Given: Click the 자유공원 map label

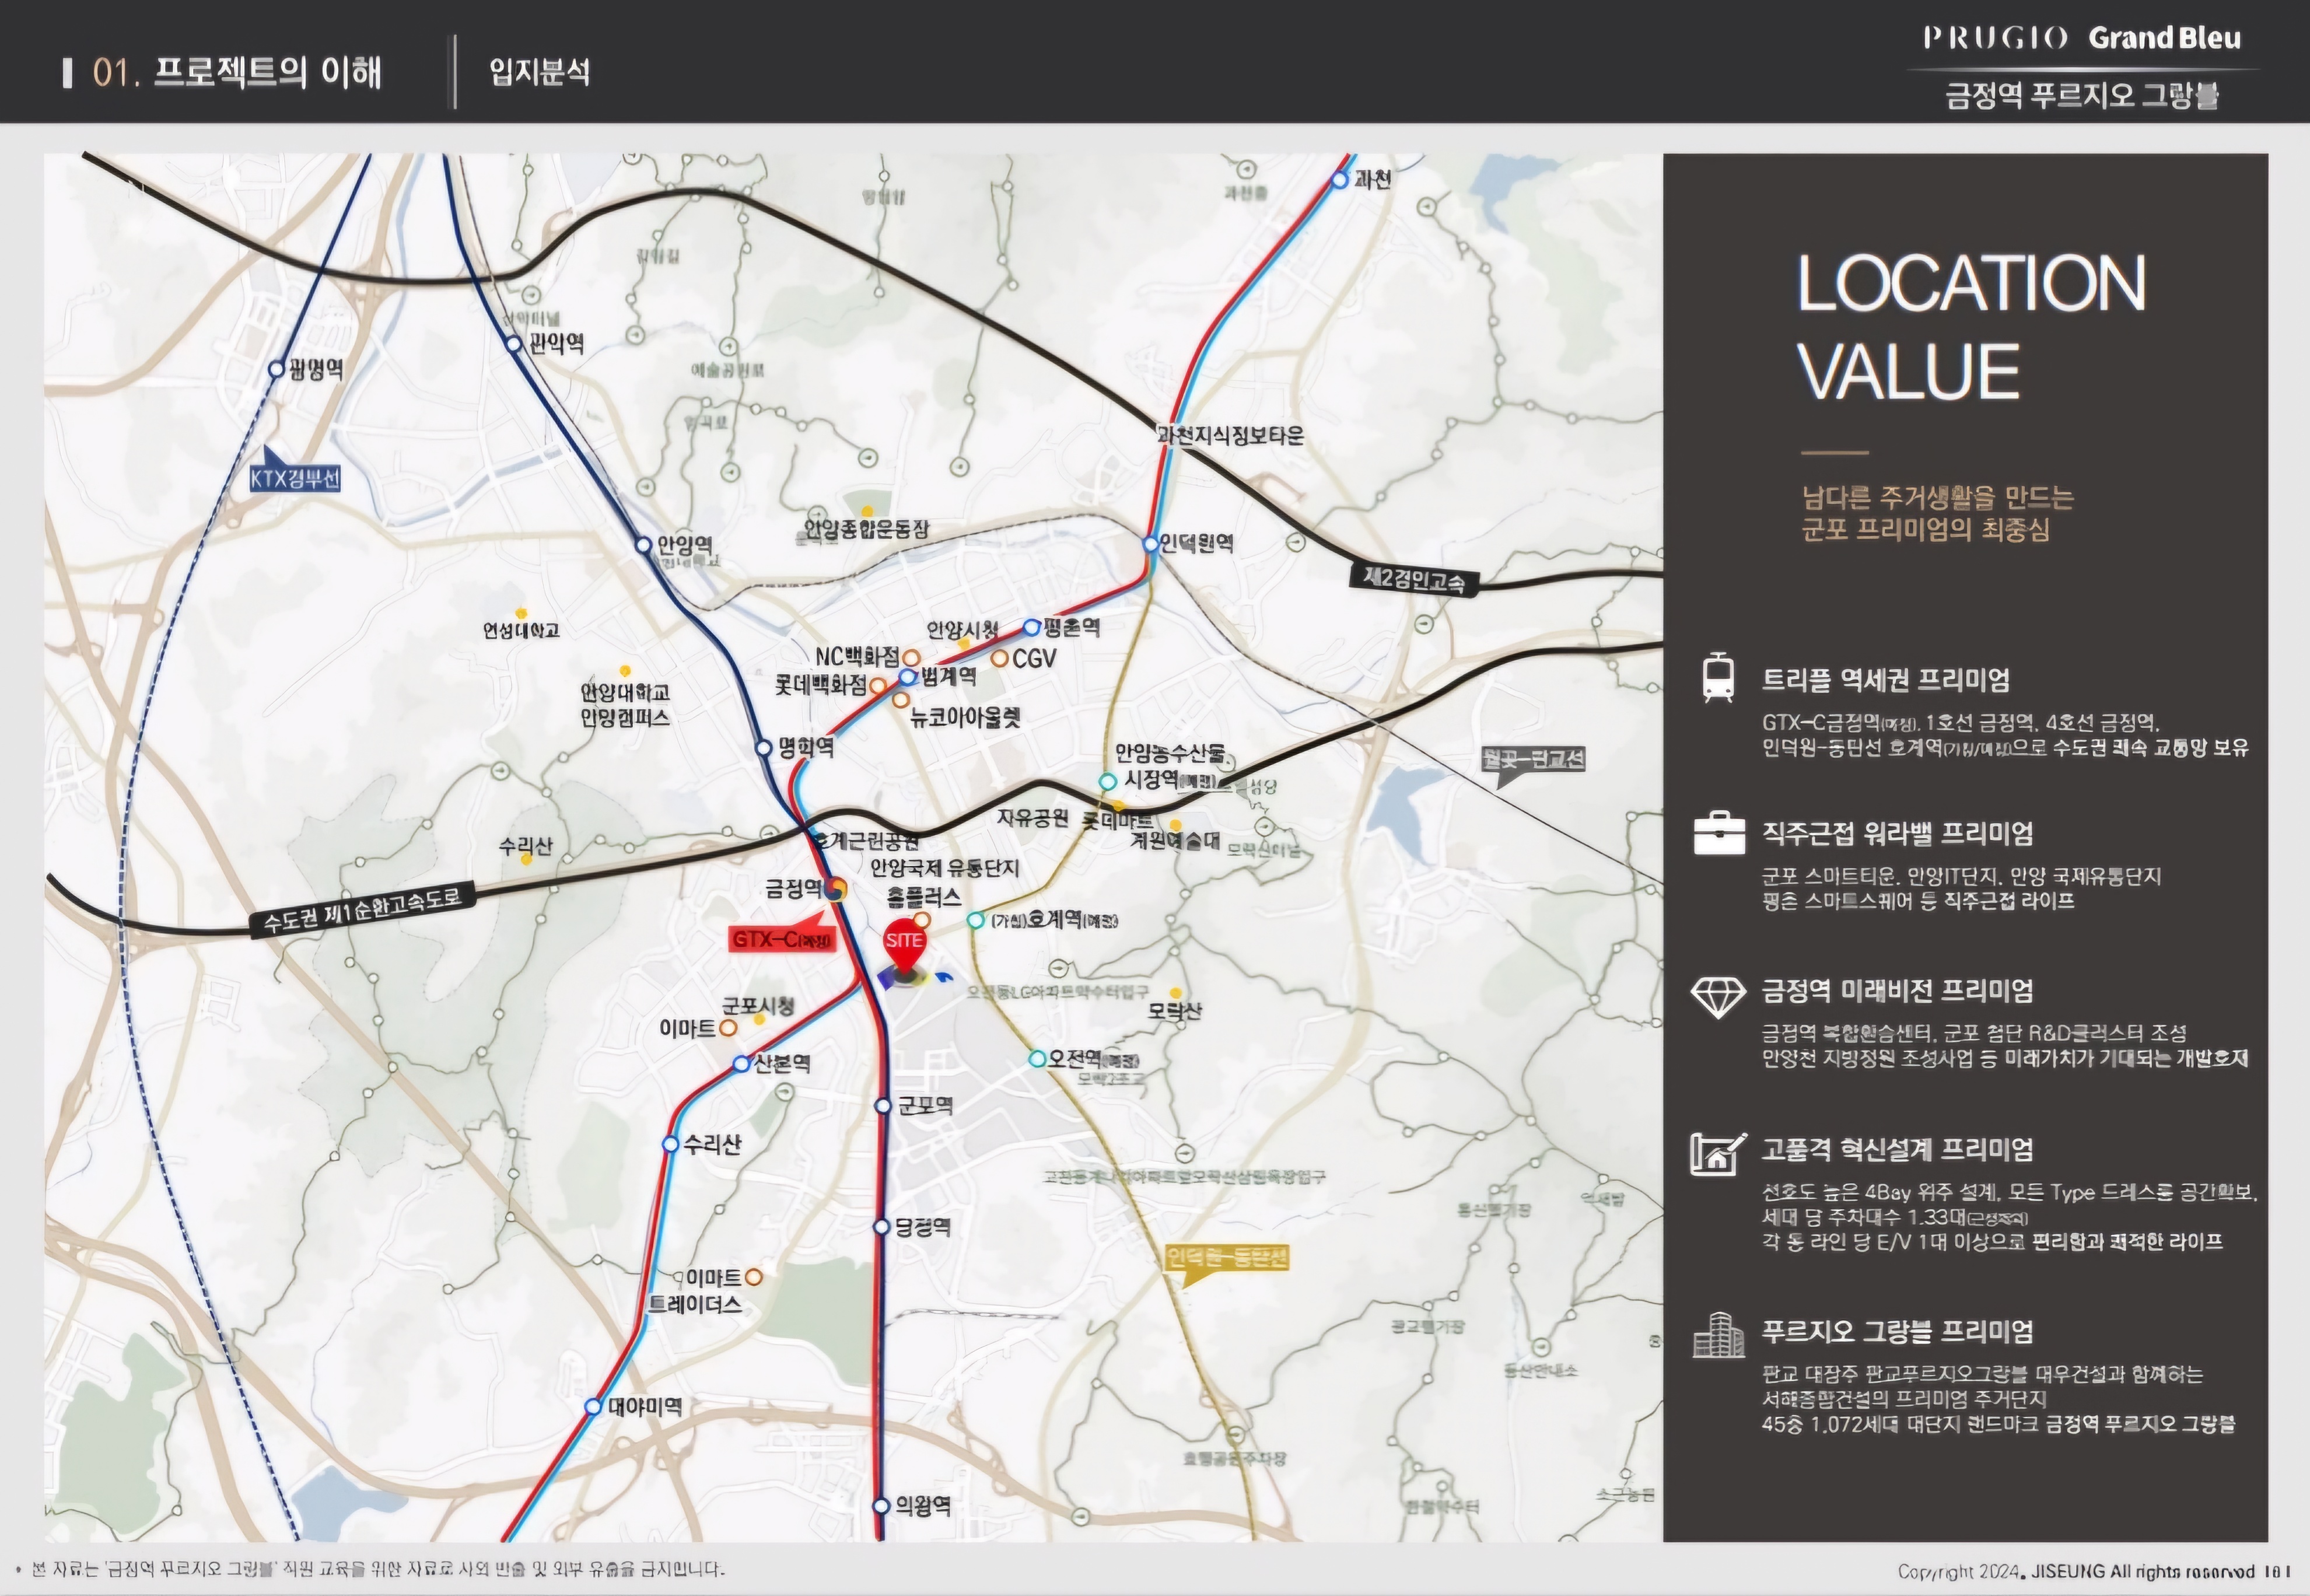Looking at the screenshot, I should [1032, 818].
